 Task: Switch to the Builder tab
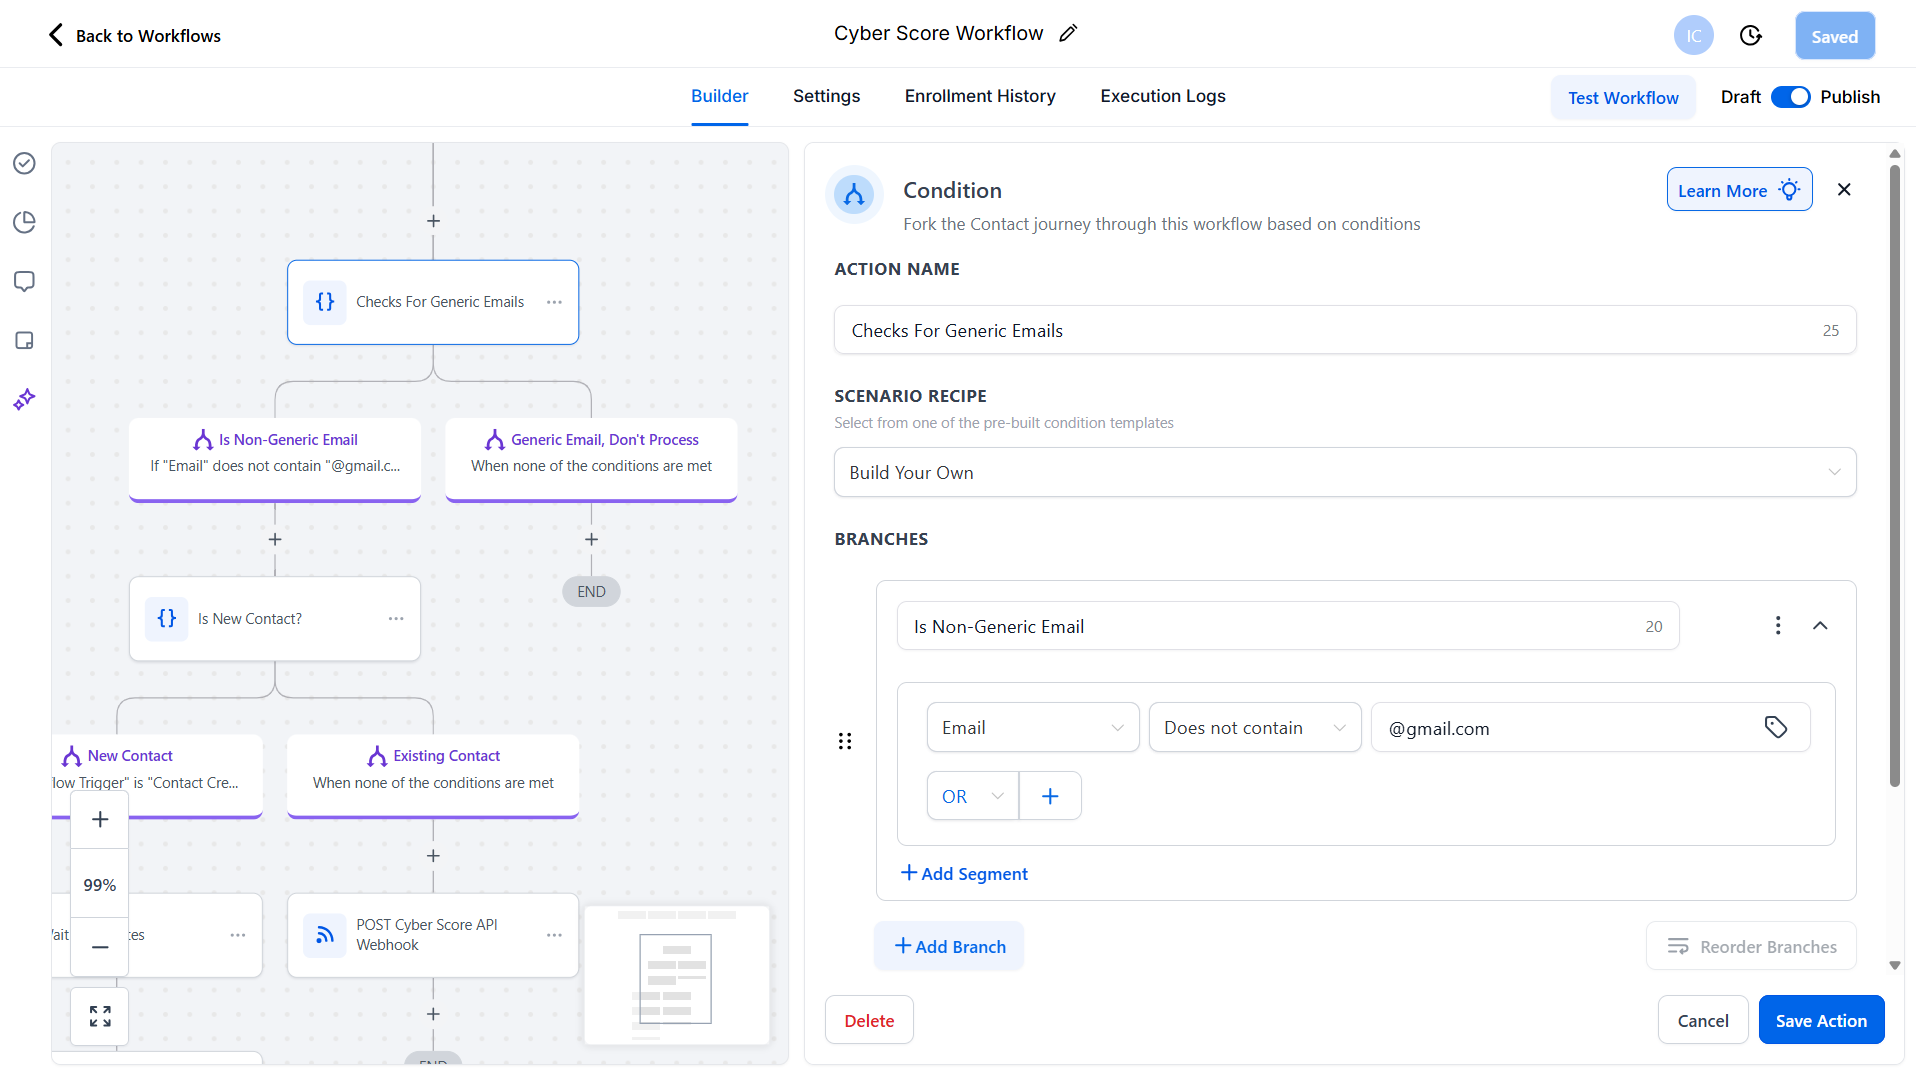pyautogui.click(x=720, y=96)
